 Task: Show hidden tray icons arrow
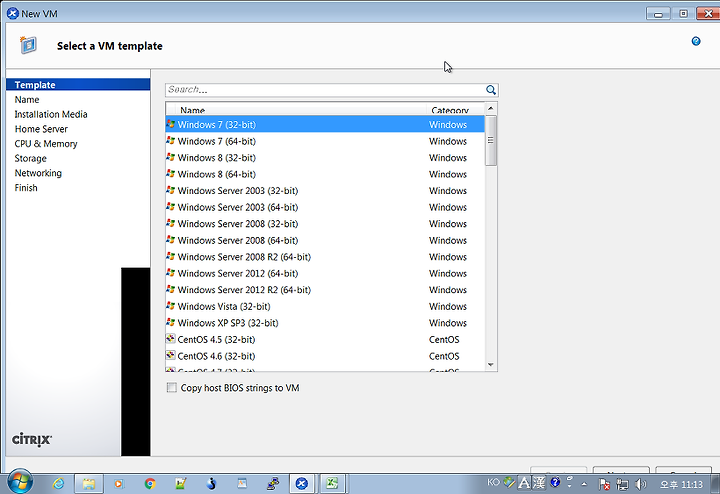[x=584, y=484]
